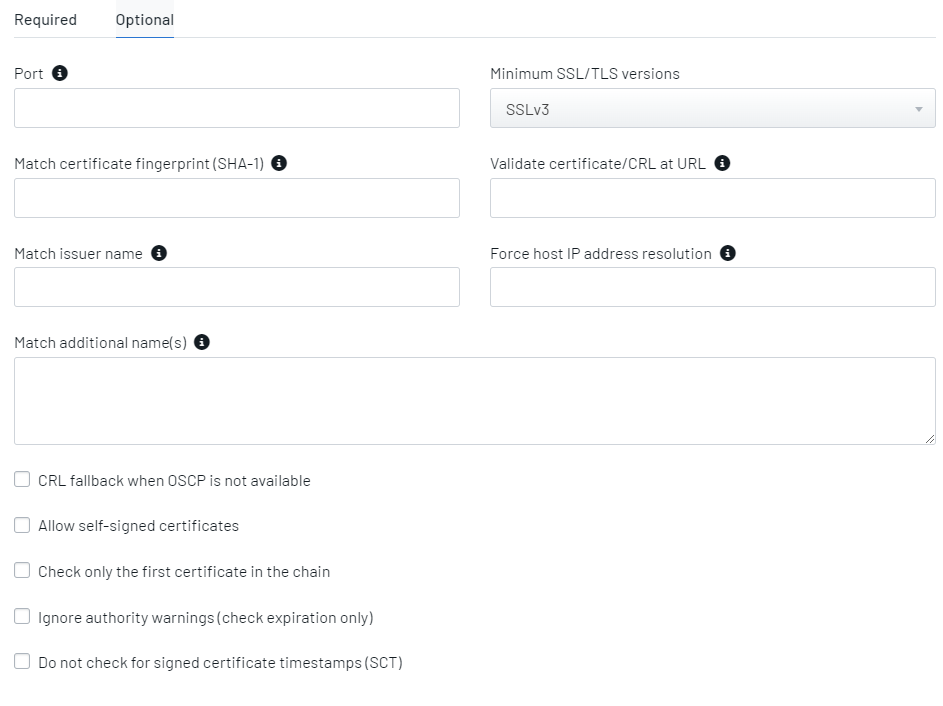
Task: Switch to the Required tab
Action: pos(46,19)
